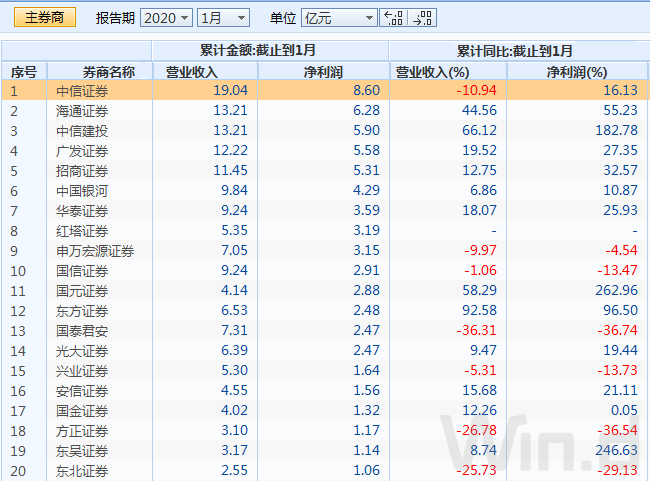650x487 pixels.
Task: Select the 方正证券 row
Action: 324,430
